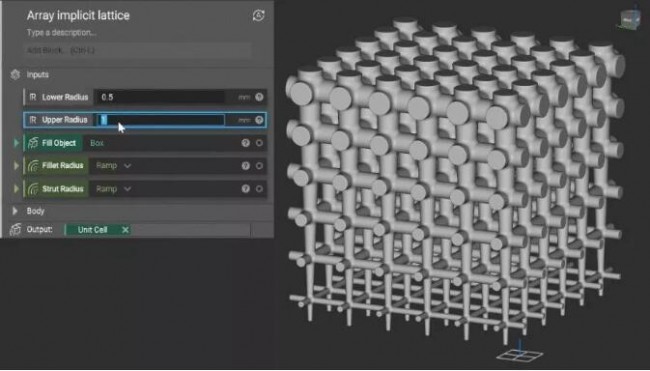Click the help icon for Lower Radius
Image resolution: width=650 pixels, height=371 pixels.
click(259, 97)
